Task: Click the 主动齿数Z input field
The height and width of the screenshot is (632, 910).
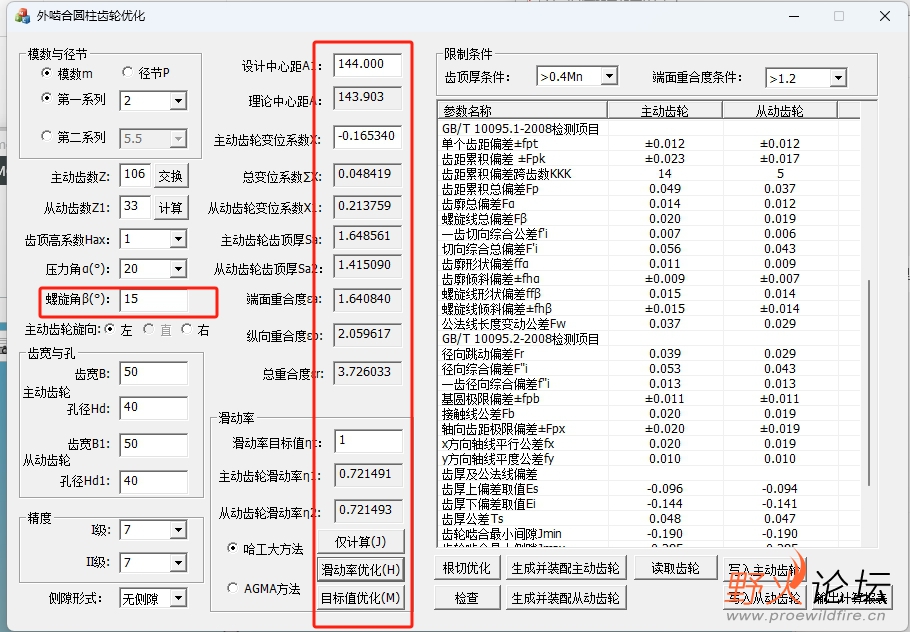Action: (x=135, y=175)
